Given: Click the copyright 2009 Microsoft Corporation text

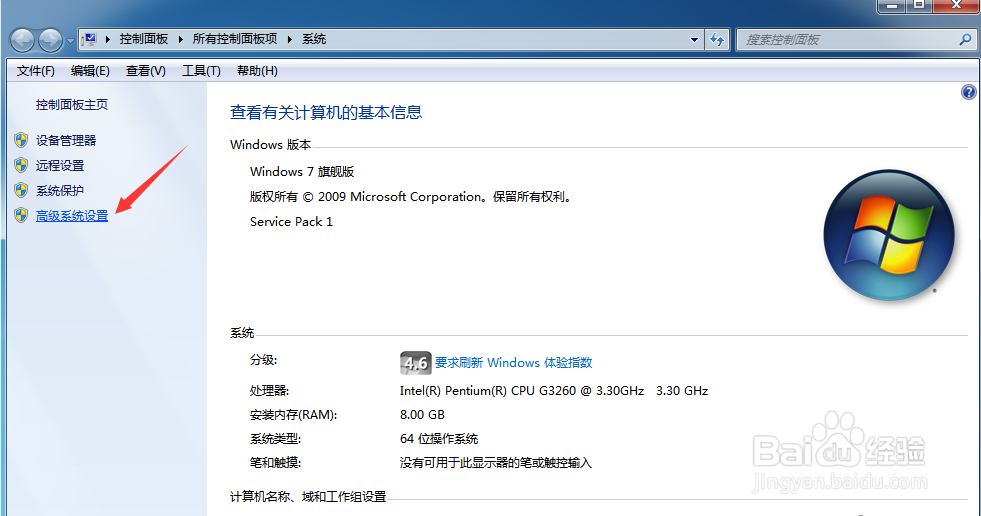Looking at the screenshot, I should point(410,196).
